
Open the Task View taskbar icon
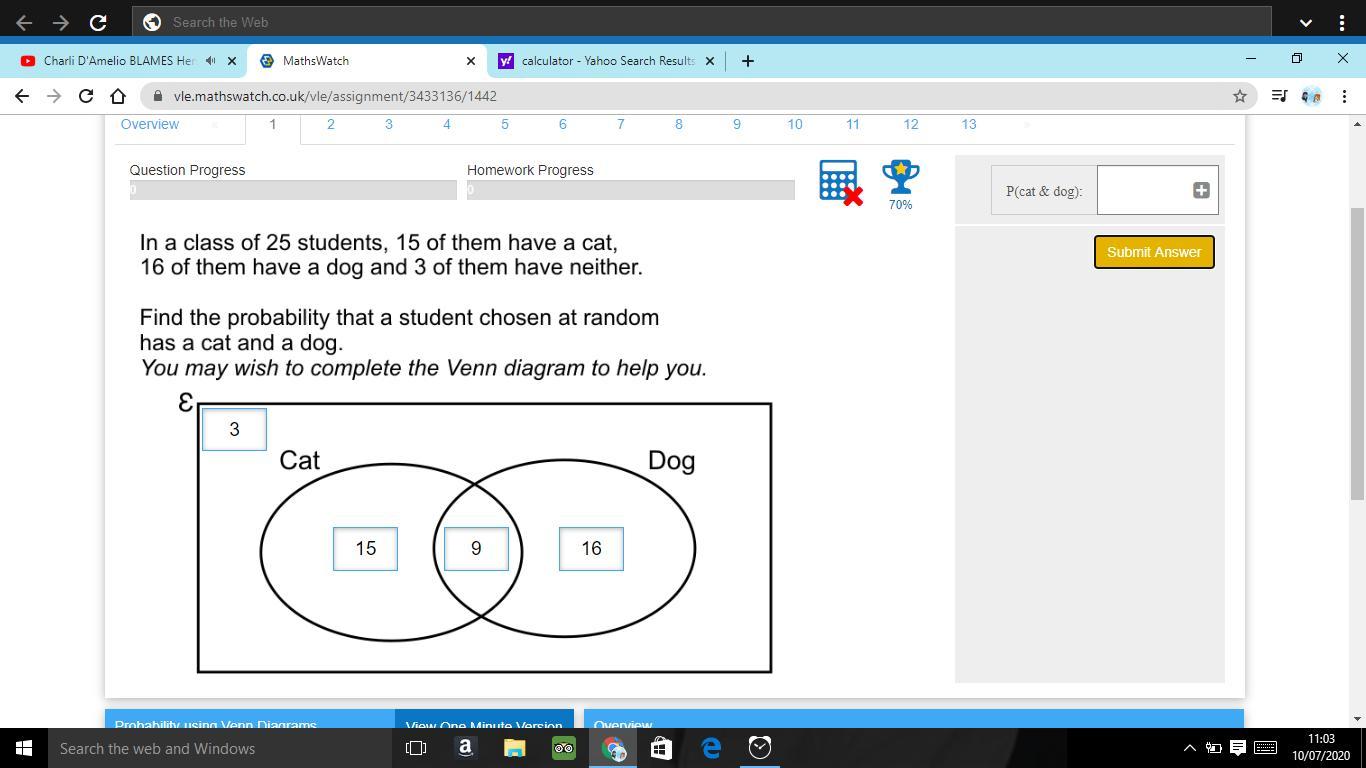point(416,748)
